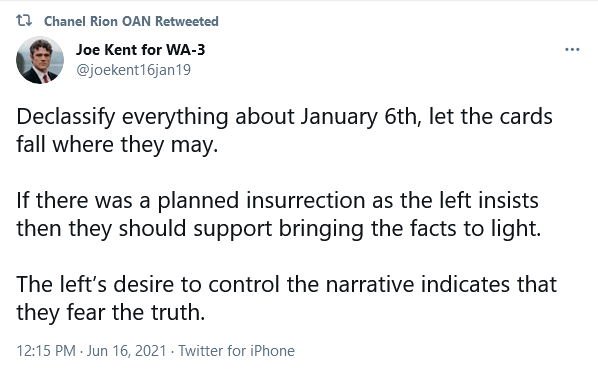Viewport: 598px width, 370px height.
Task: Click the word 'Declassify' in the tweet
Action: pos(66,117)
